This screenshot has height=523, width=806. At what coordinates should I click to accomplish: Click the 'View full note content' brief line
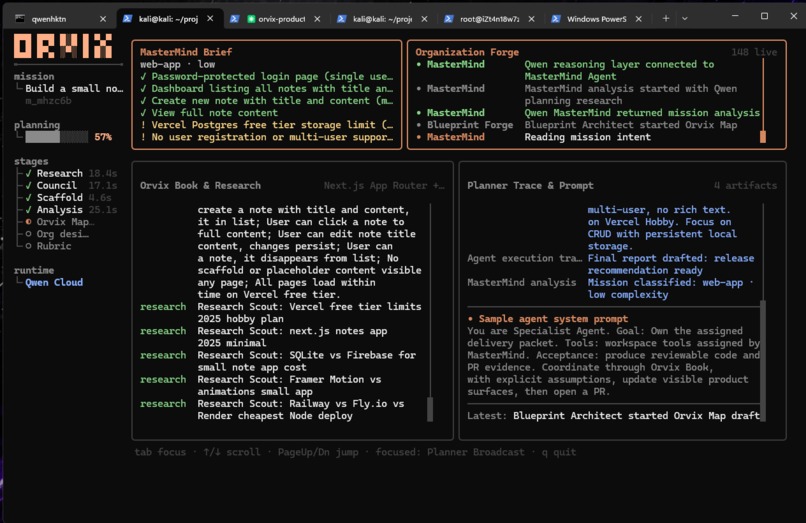[x=209, y=113]
